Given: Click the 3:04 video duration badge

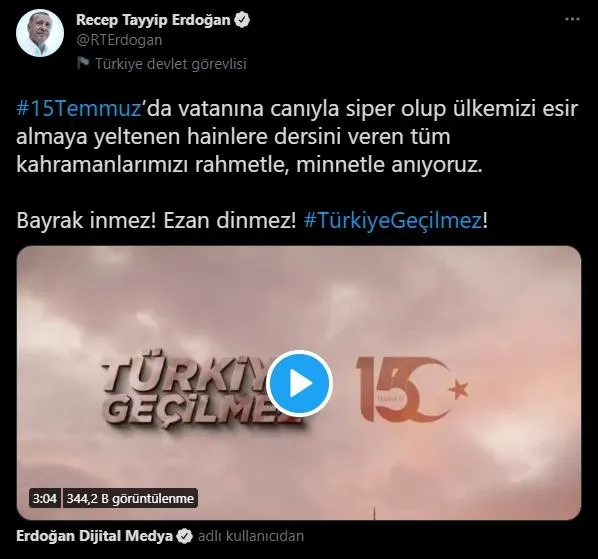Looking at the screenshot, I should [x=45, y=498].
